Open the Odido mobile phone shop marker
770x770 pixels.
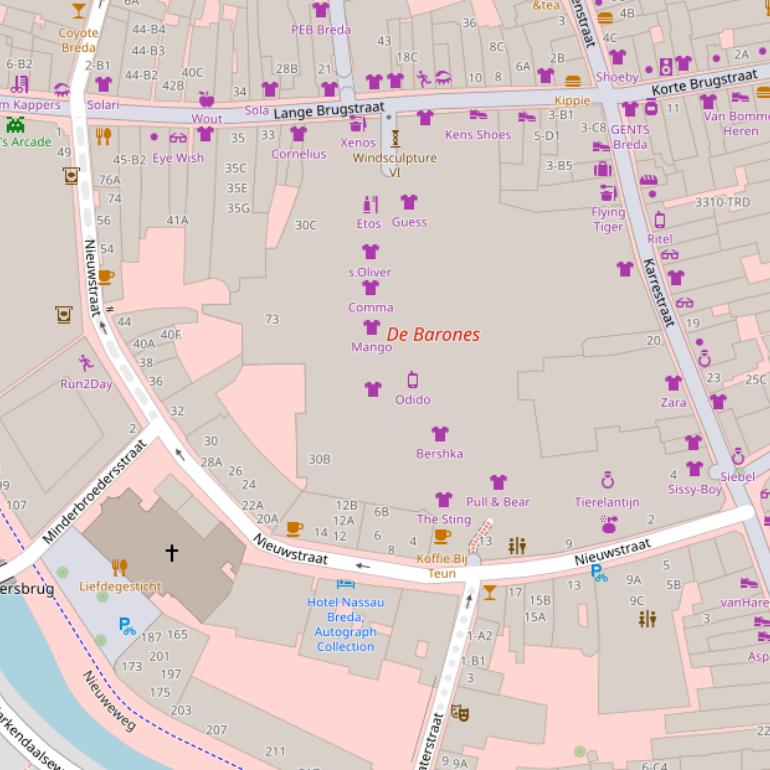(x=412, y=380)
